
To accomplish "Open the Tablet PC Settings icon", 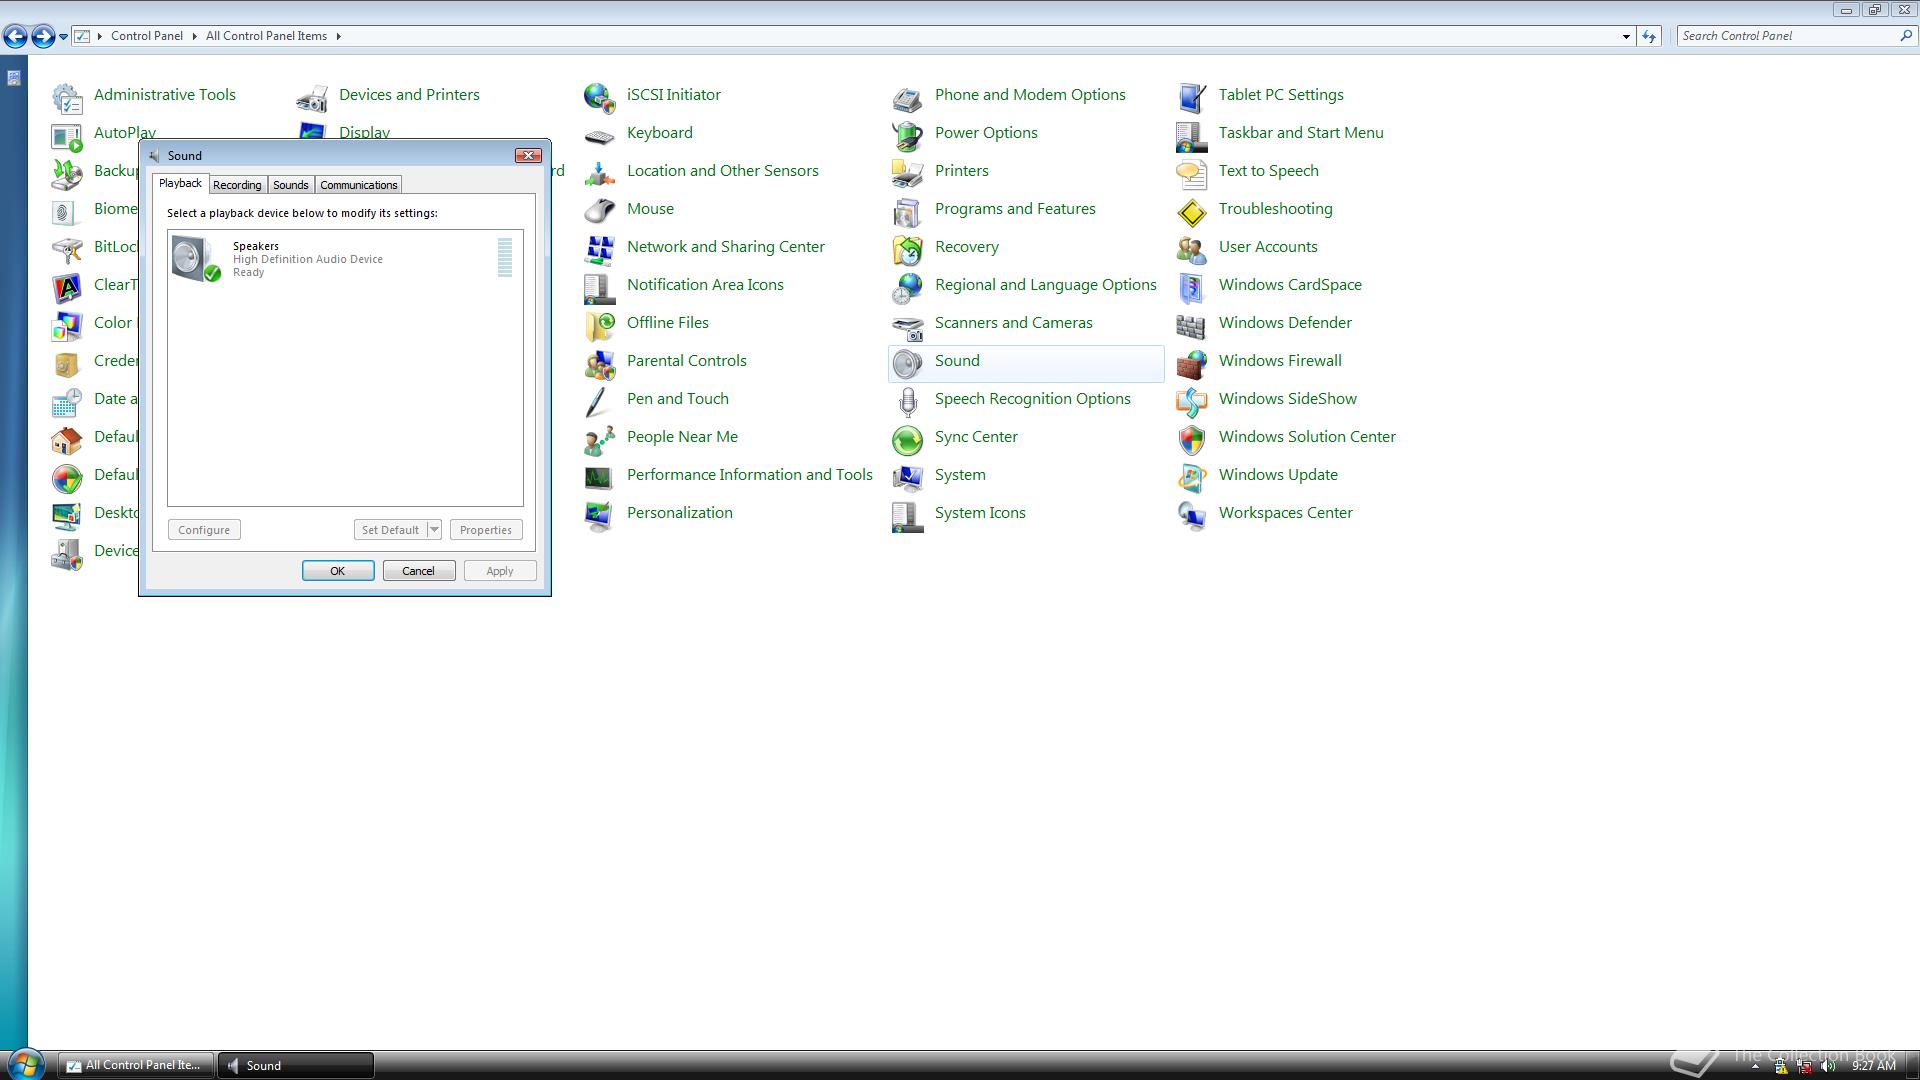I will pyautogui.click(x=1192, y=98).
